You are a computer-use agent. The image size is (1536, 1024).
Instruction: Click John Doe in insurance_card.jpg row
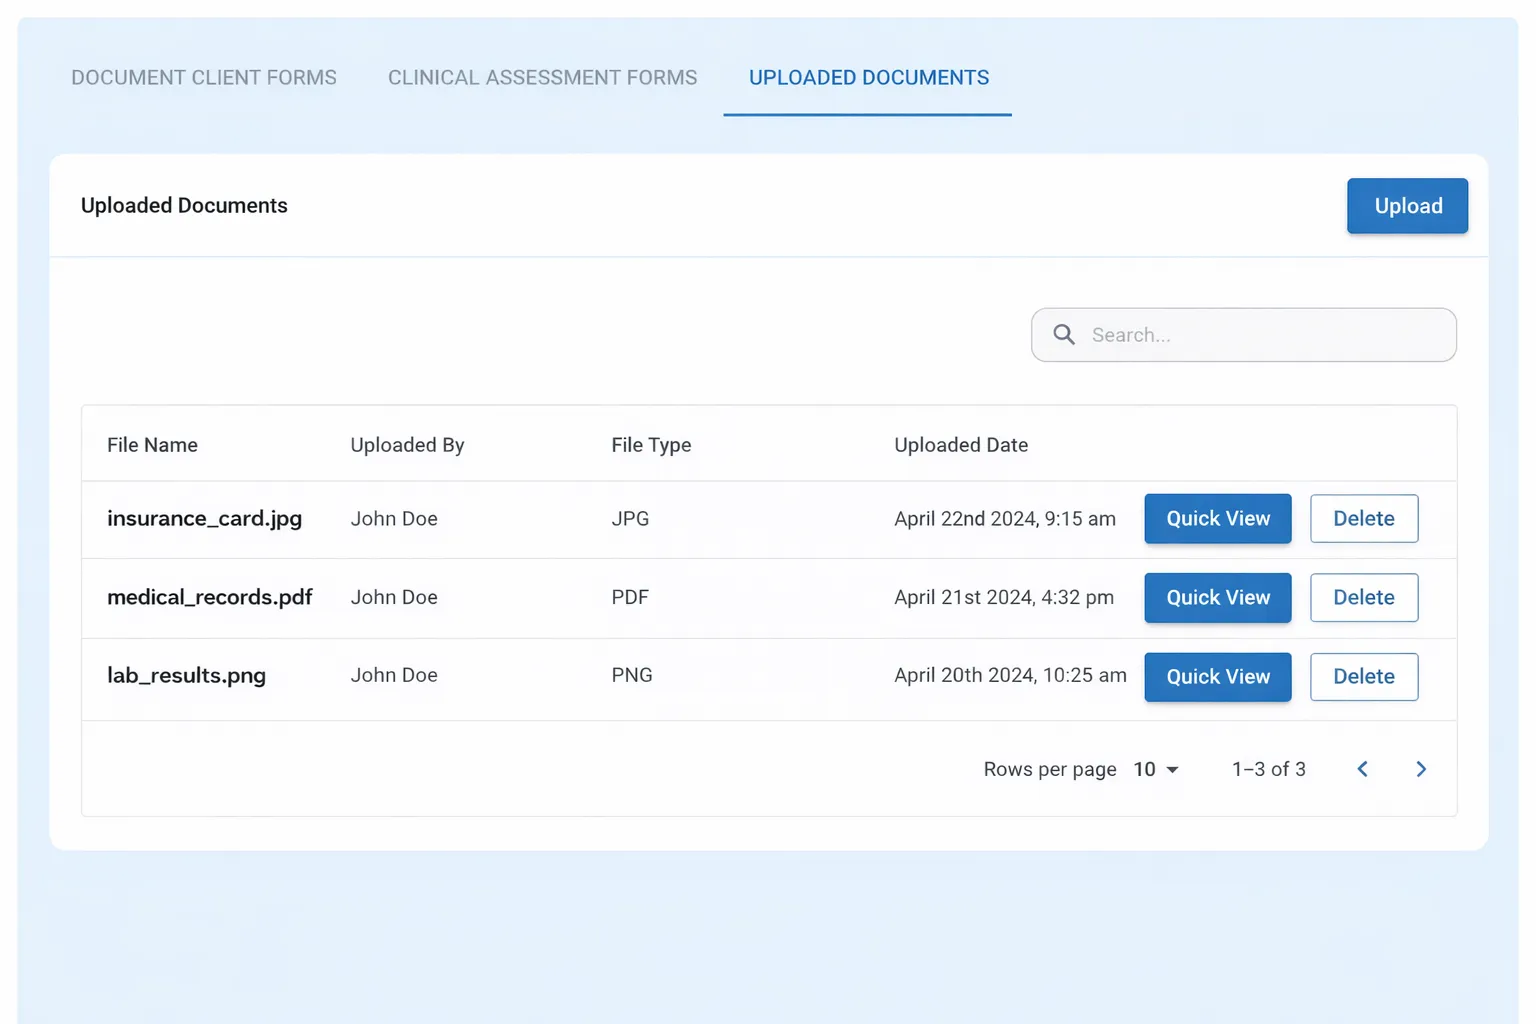pos(394,519)
